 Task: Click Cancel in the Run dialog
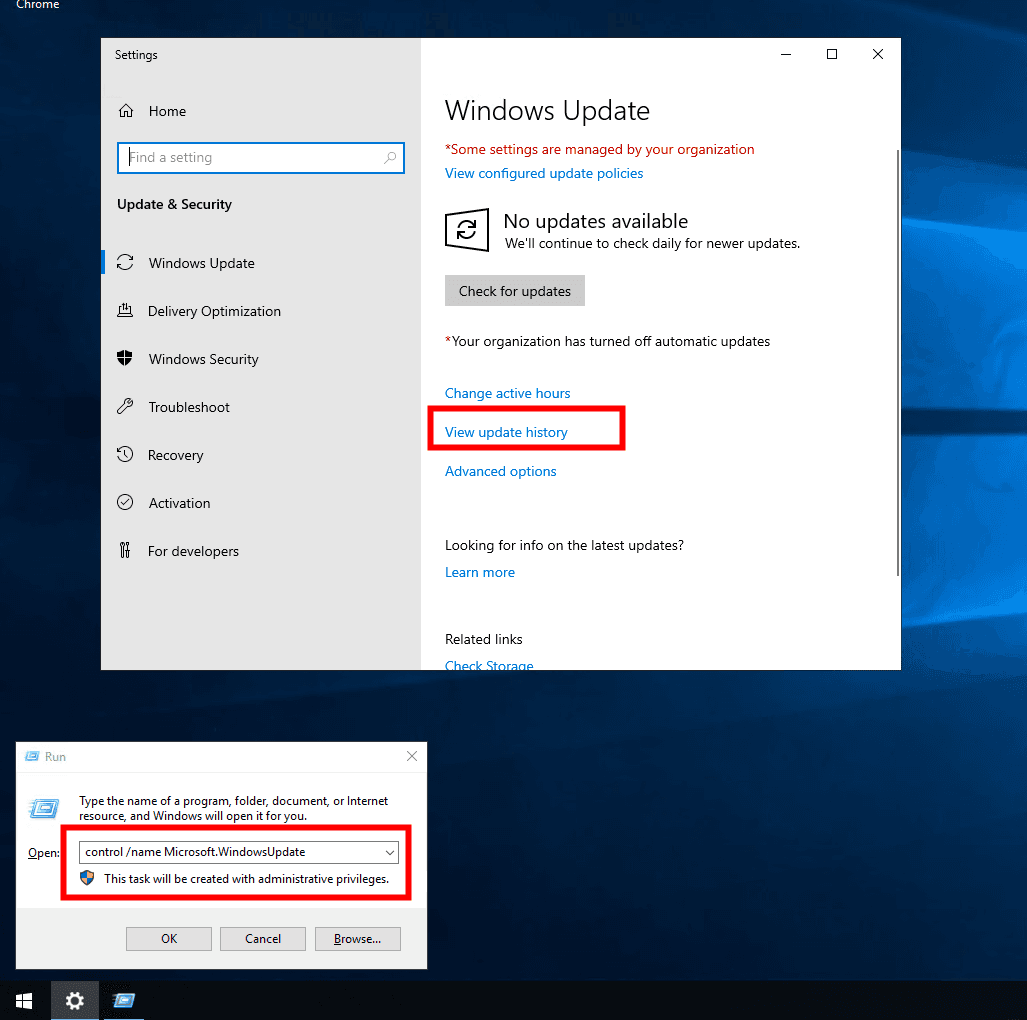click(x=263, y=938)
